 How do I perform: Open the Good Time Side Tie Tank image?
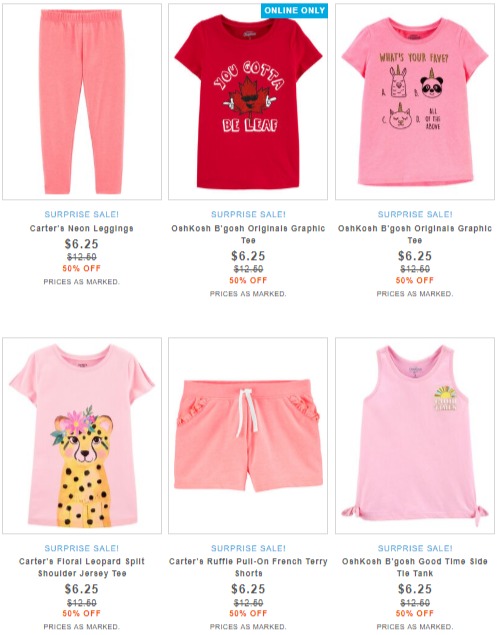[x=415, y=435]
